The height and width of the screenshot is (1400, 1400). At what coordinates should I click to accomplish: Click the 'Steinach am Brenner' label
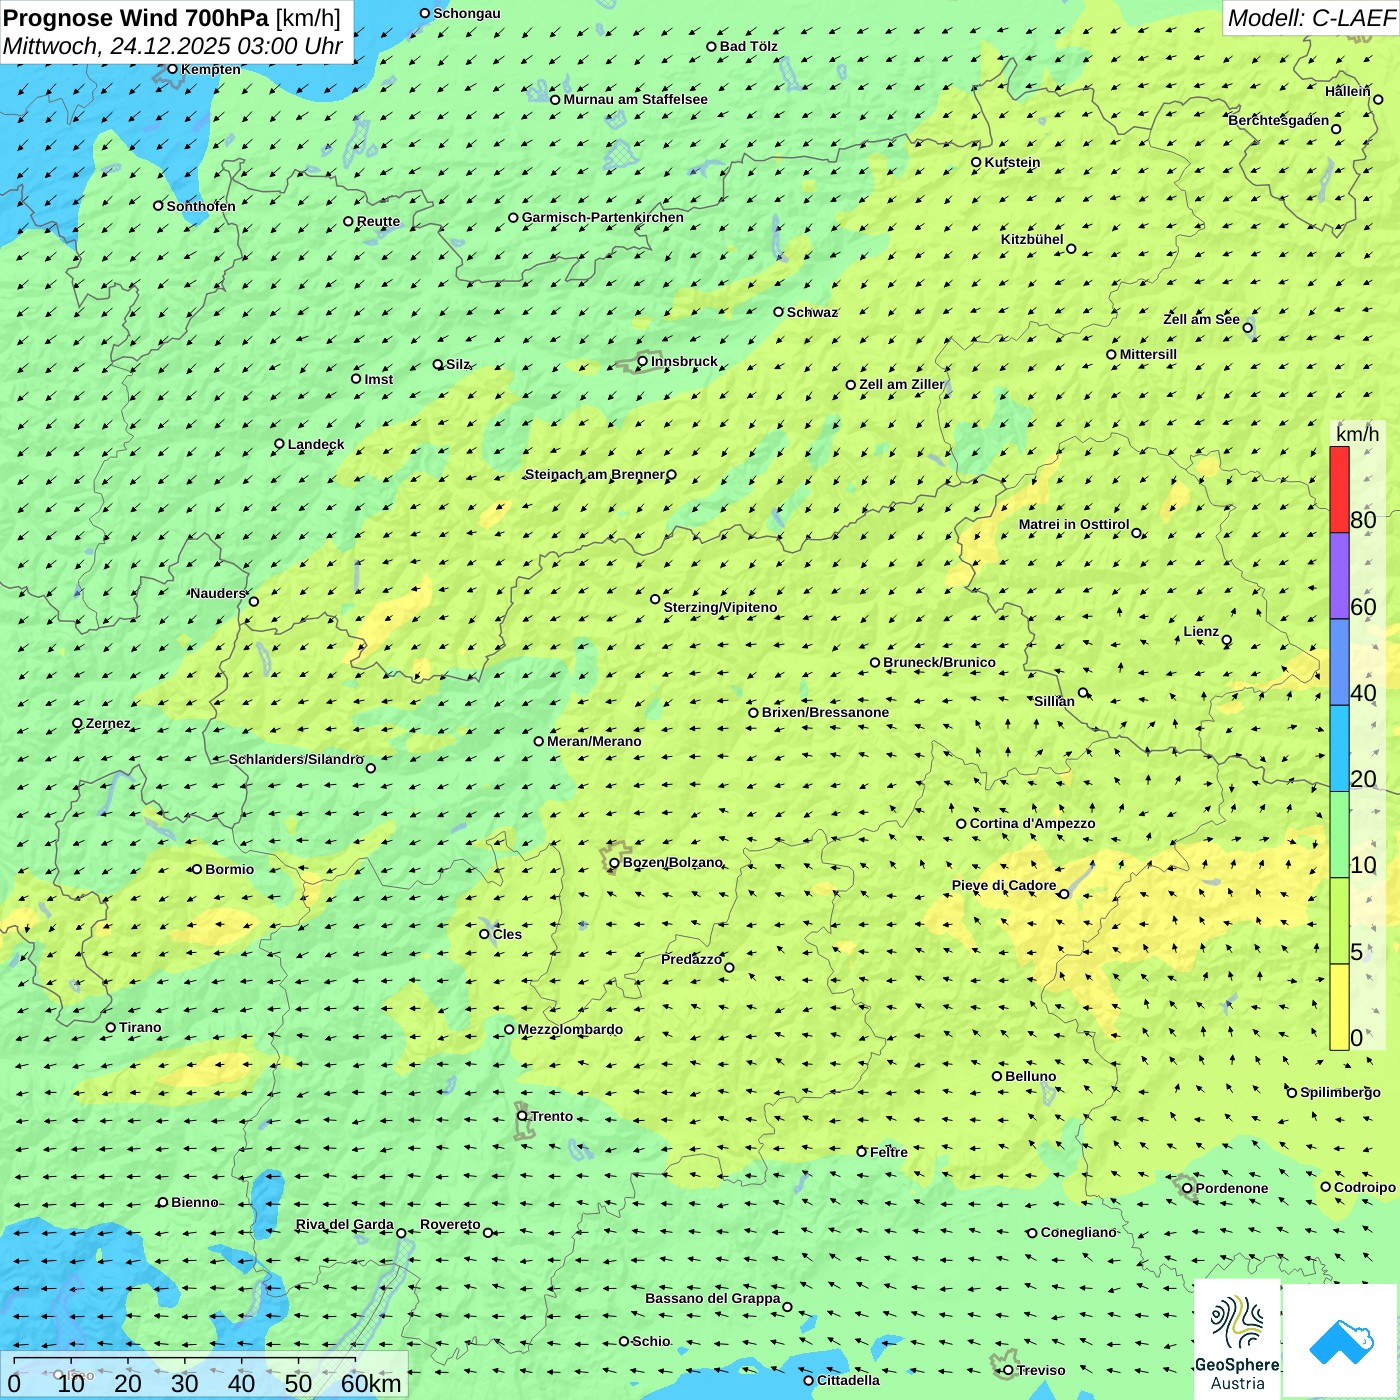coord(595,474)
